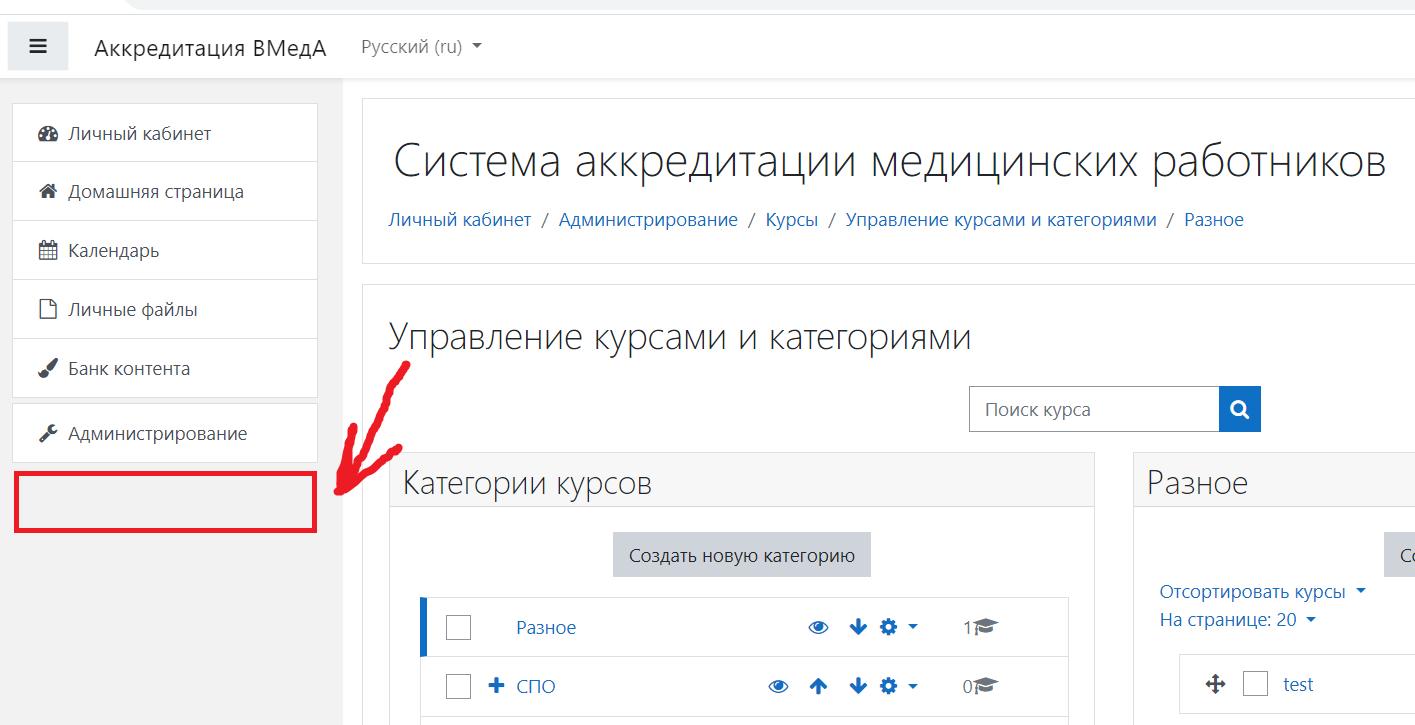Open the gear settings dropdown for Разное

click(x=897, y=627)
